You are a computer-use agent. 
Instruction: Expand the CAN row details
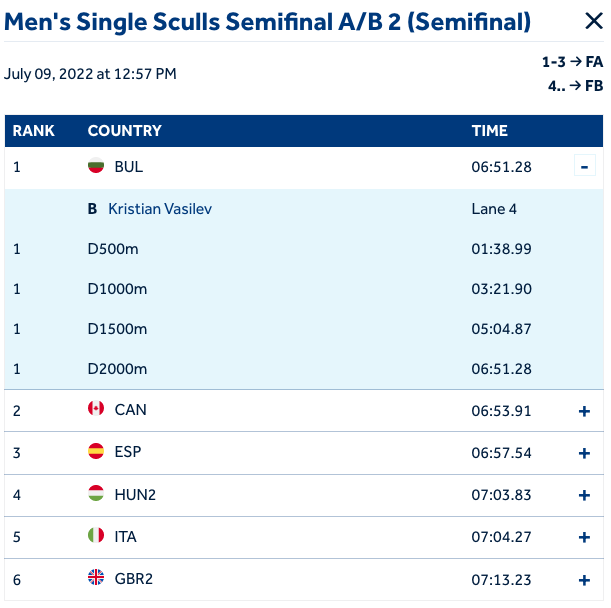click(x=585, y=410)
